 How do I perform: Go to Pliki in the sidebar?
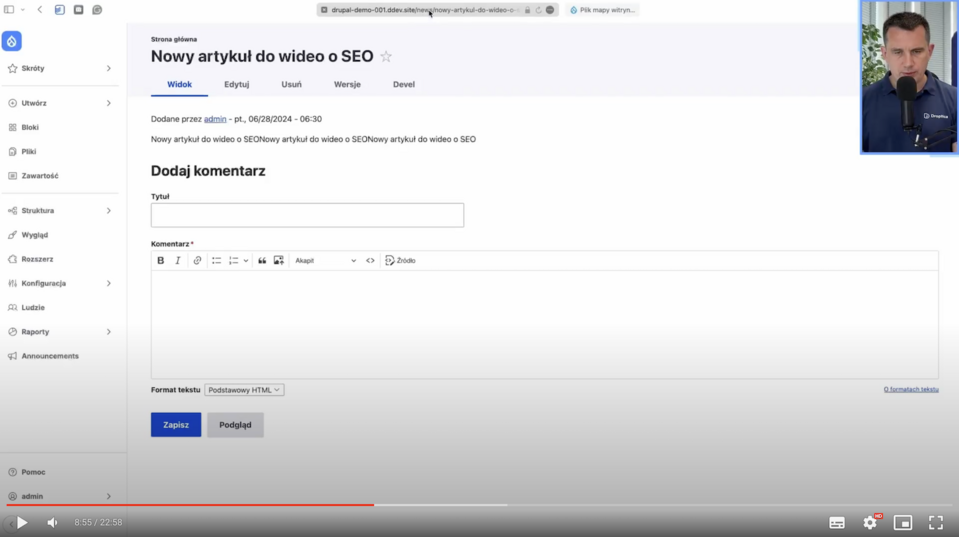pyautogui.click(x=29, y=152)
